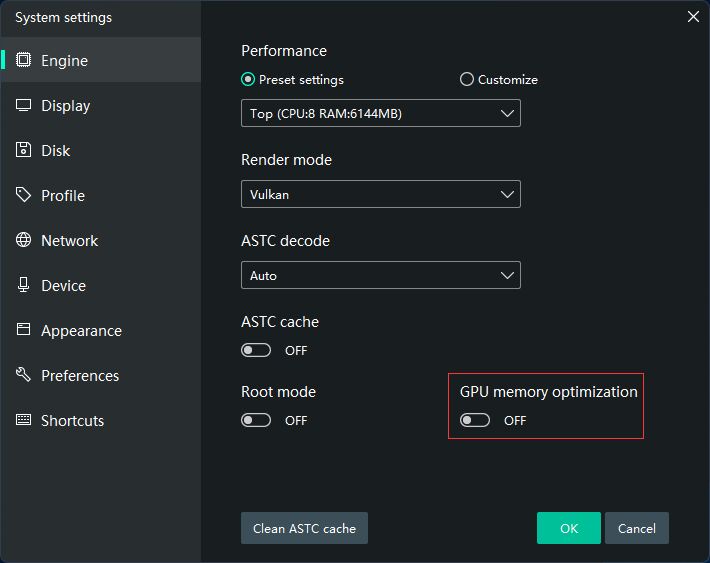
Task: Turn on Root mode switch
Action: point(256,420)
